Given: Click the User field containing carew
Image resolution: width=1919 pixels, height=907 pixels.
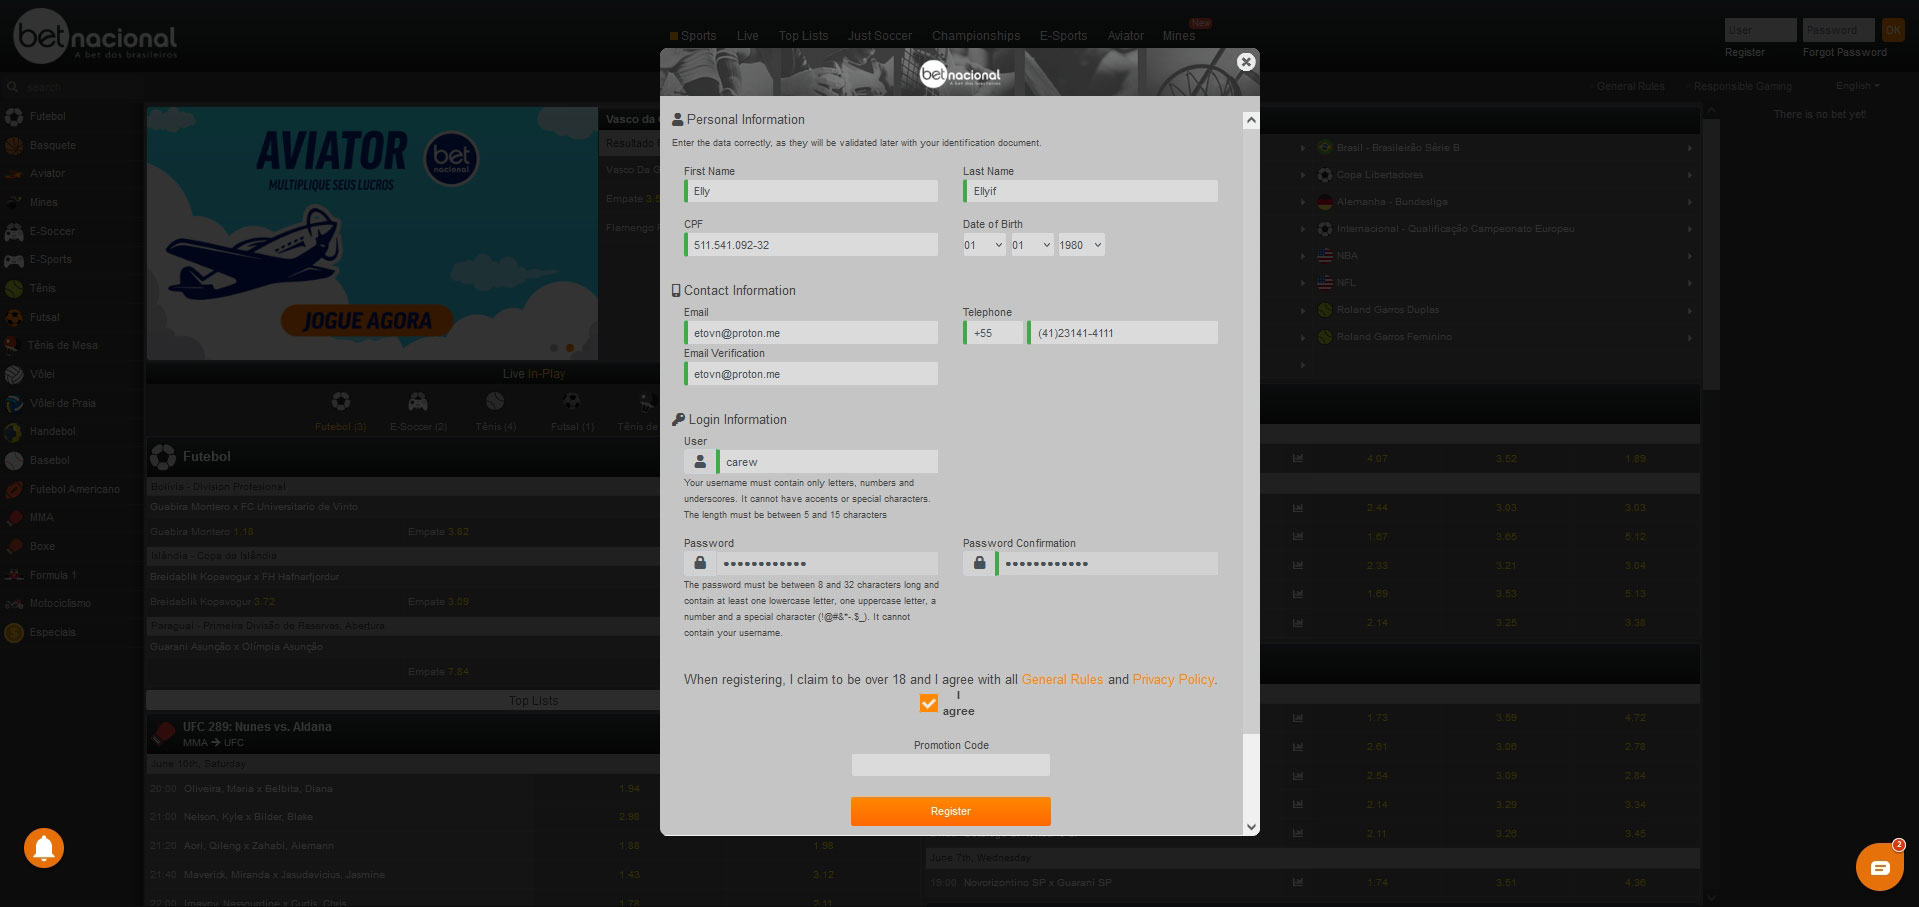Looking at the screenshot, I should coord(827,462).
